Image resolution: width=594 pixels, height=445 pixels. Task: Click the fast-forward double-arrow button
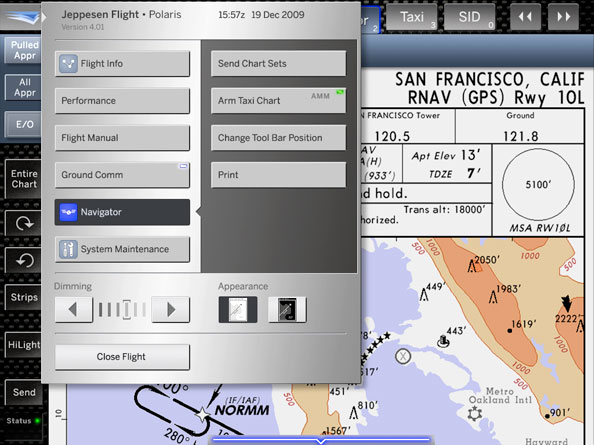[x=563, y=17]
